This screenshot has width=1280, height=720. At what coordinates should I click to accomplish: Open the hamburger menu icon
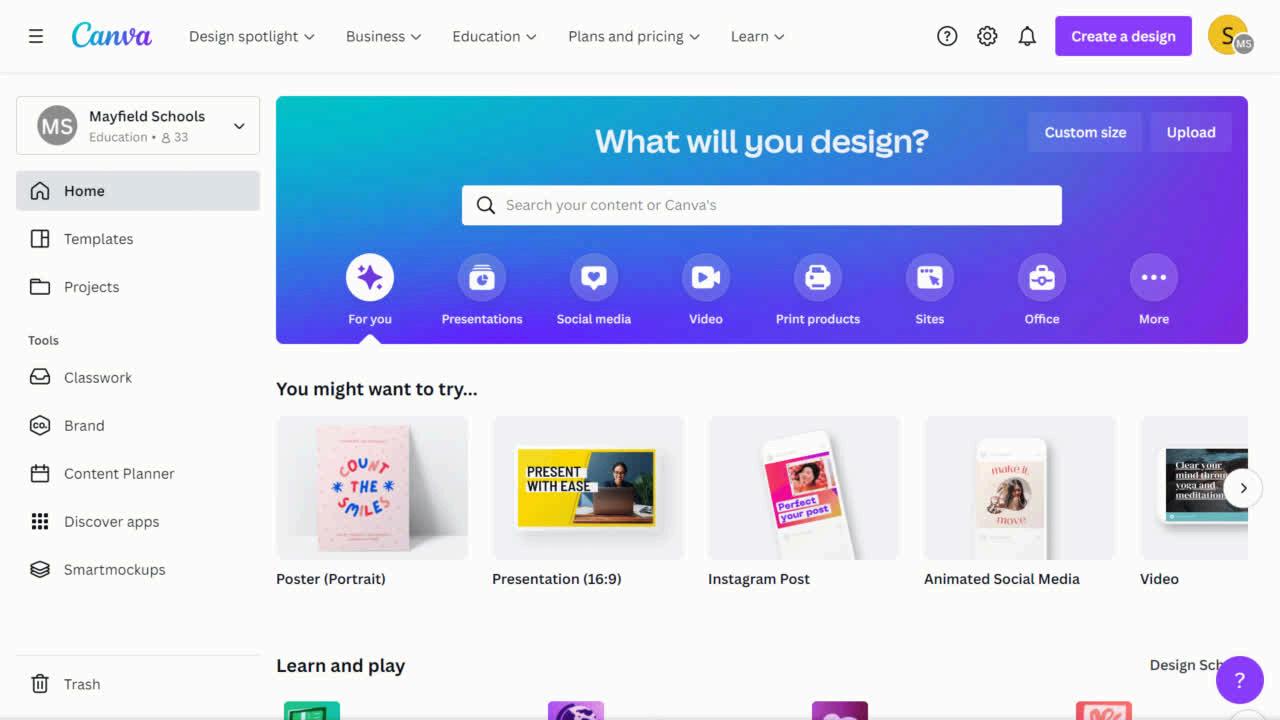click(36, 36)
